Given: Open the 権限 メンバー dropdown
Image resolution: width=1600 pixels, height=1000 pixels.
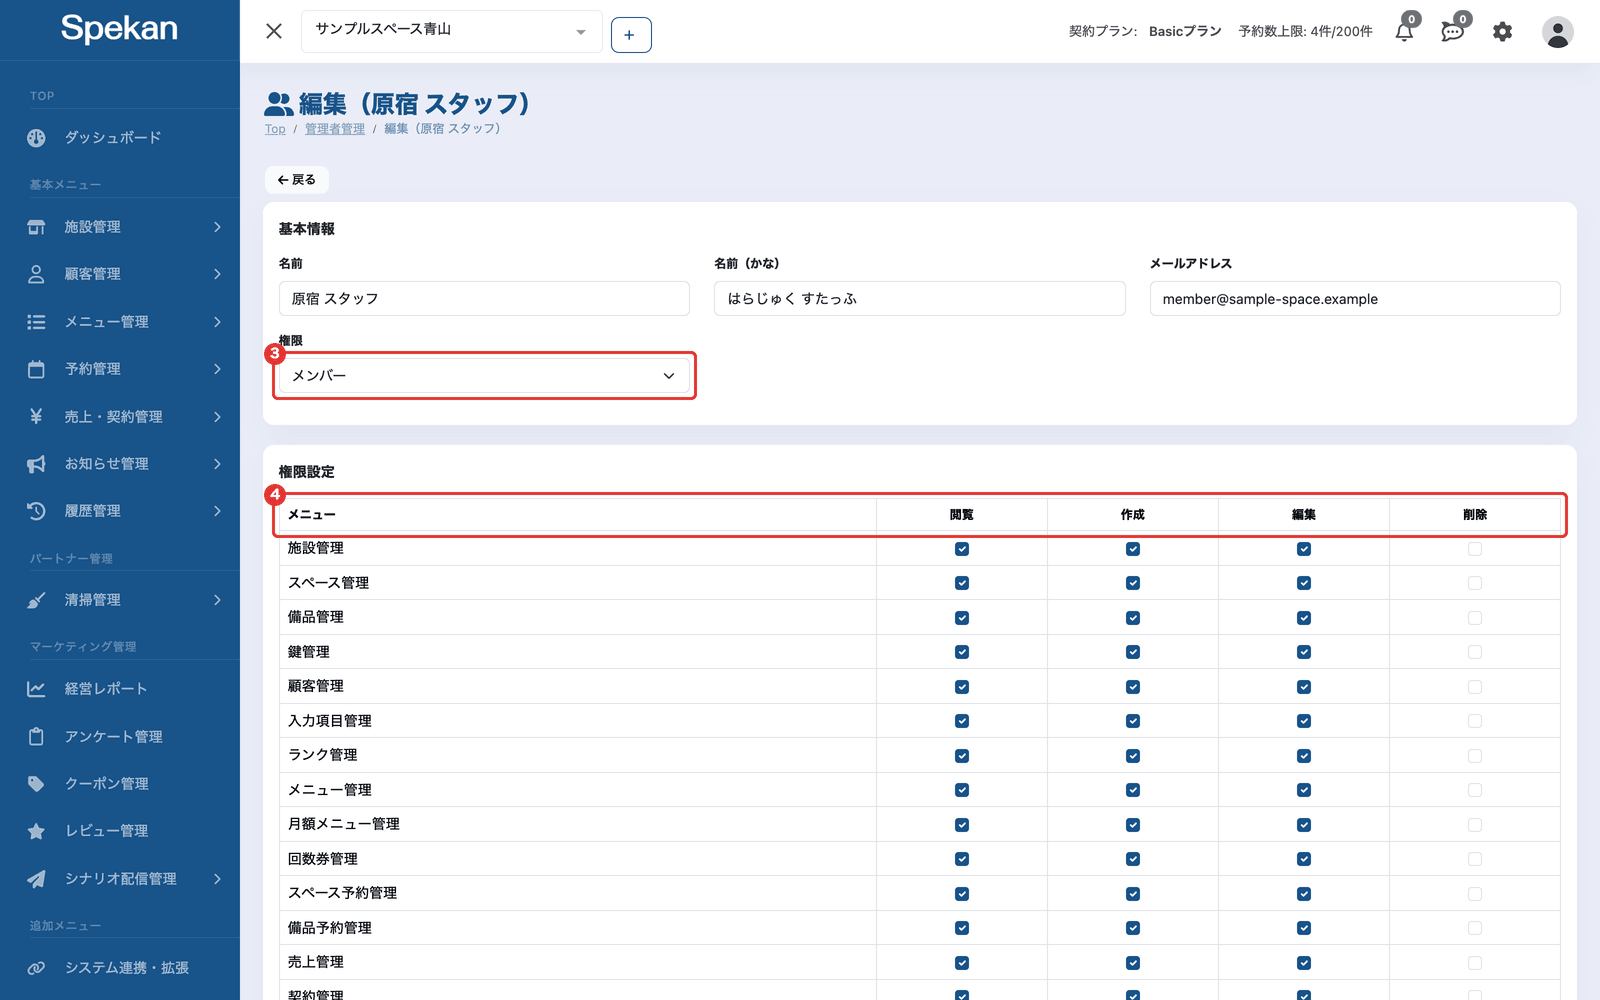Looking at the screenshot, I should (x=484, y=376).
